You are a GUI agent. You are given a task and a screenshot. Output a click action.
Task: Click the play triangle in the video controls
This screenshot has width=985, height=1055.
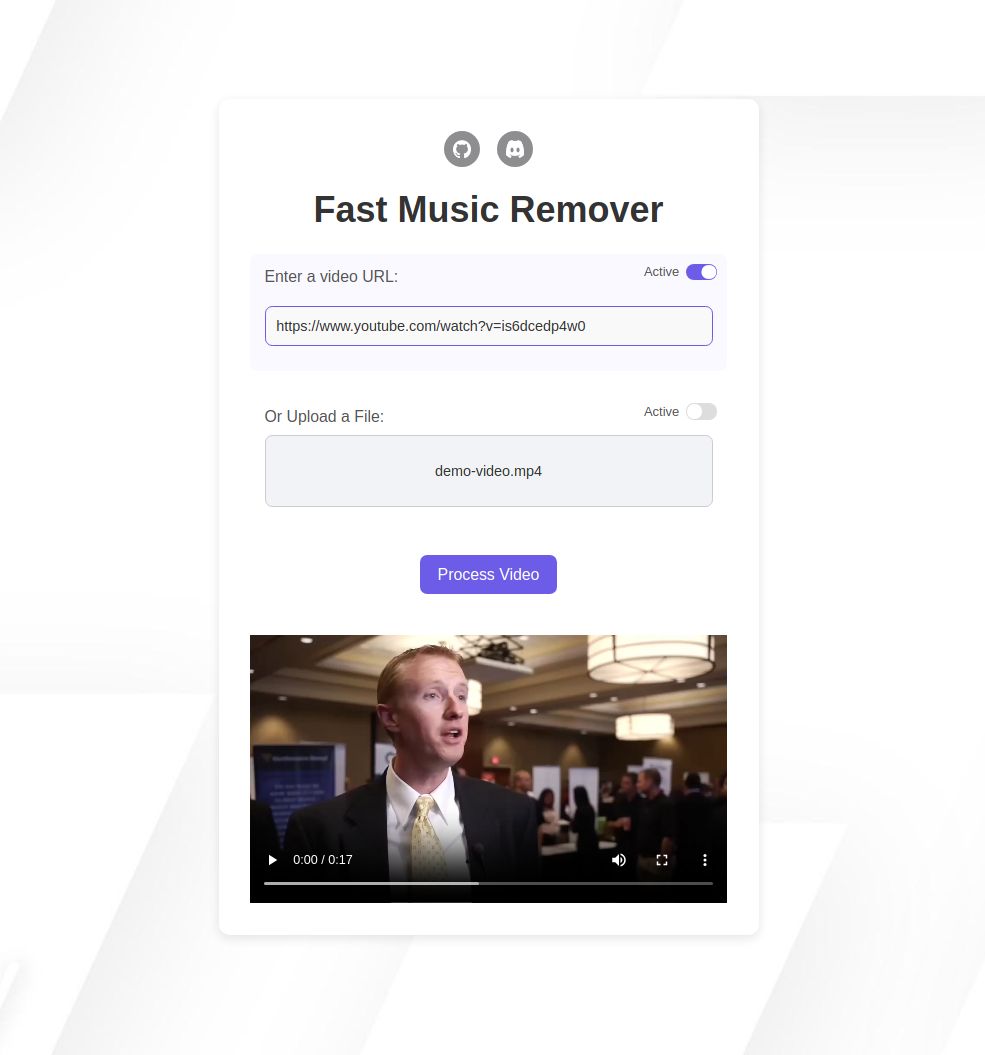tap(272, 860)
